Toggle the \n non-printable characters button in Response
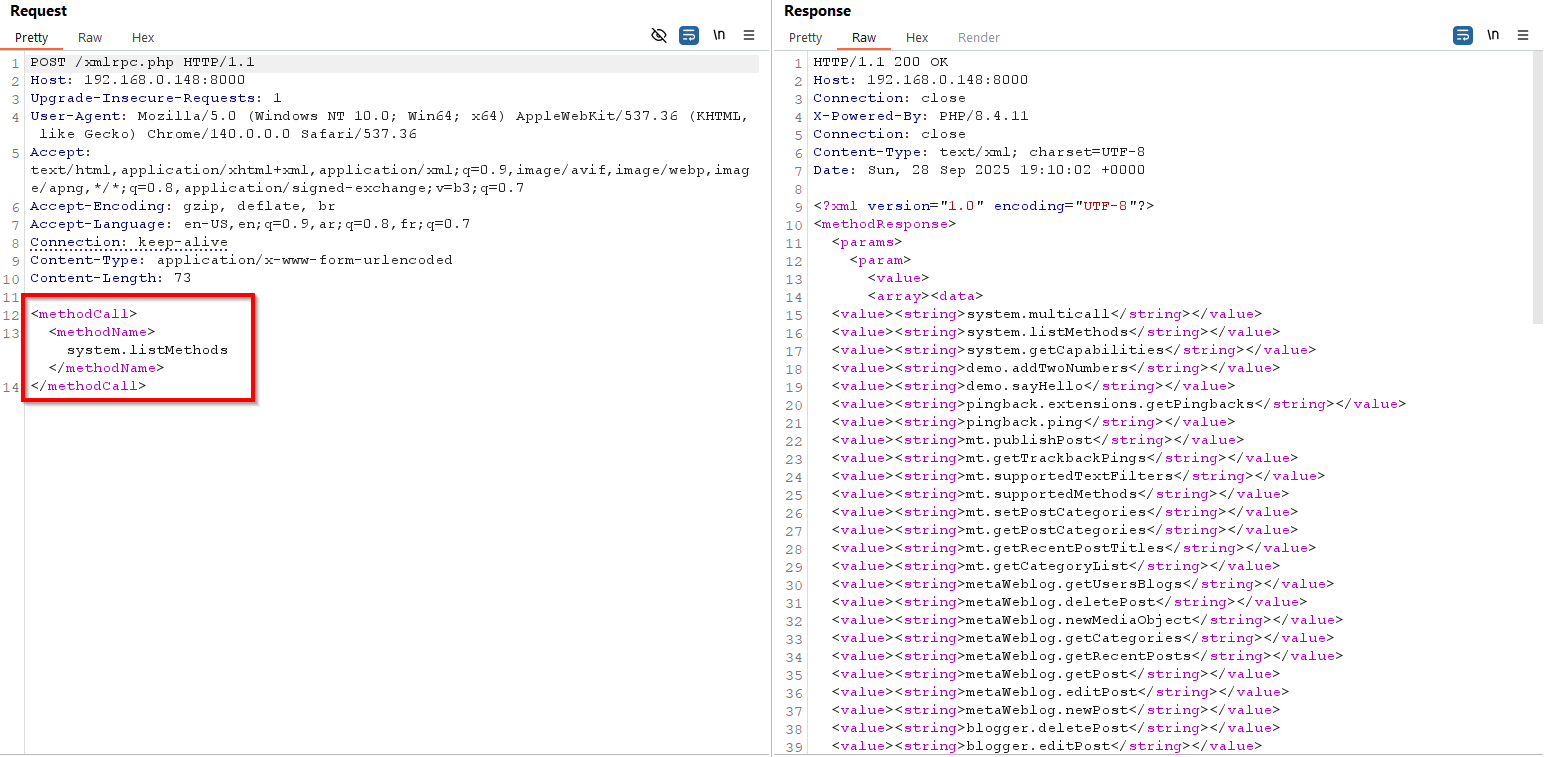1544x757 pixels. [1493, 35]
